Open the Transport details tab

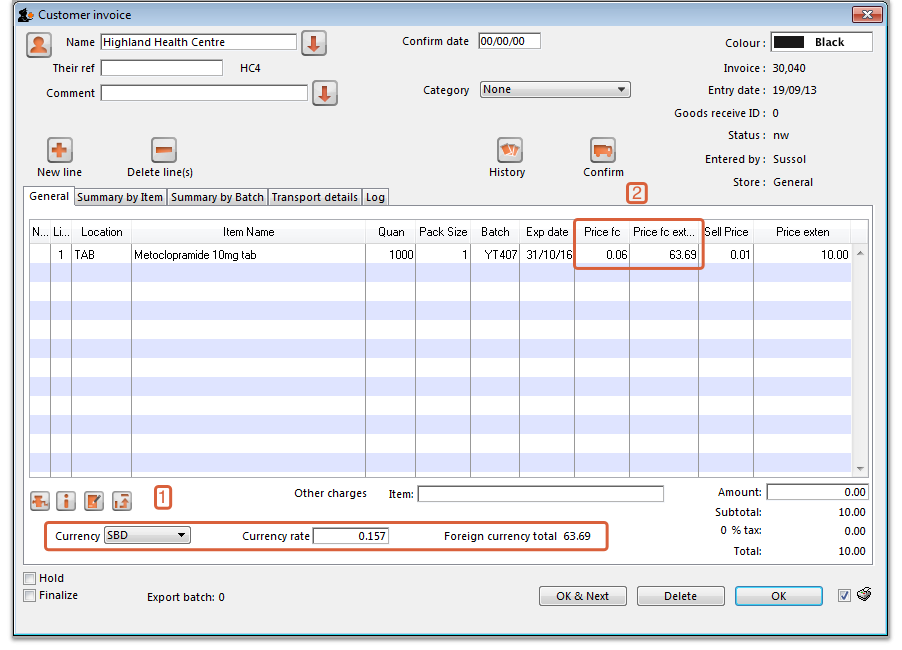pos(314,197)
